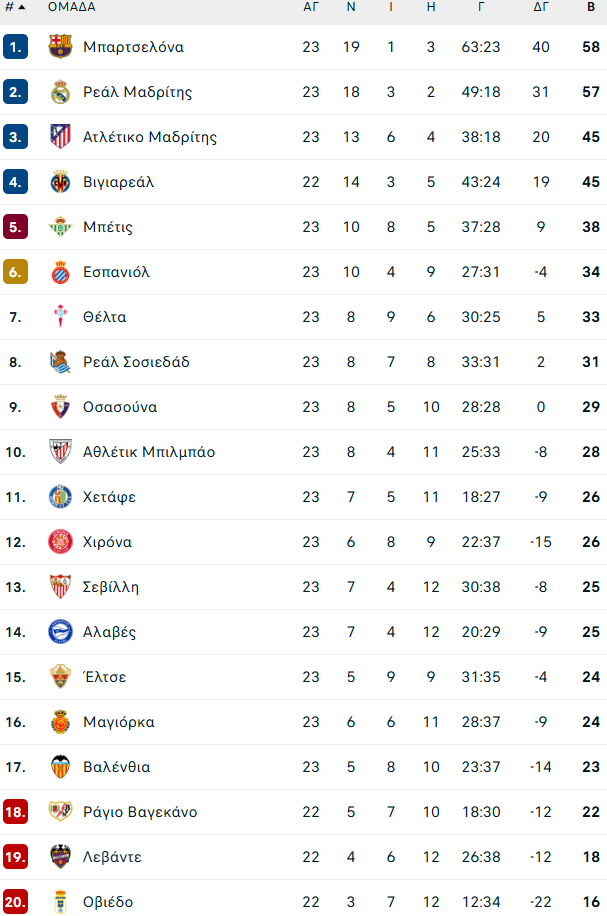This screenshot has width=607, height=916.
Task: Open the Atlético Madrid crest icon
Action: coord(61,137)
